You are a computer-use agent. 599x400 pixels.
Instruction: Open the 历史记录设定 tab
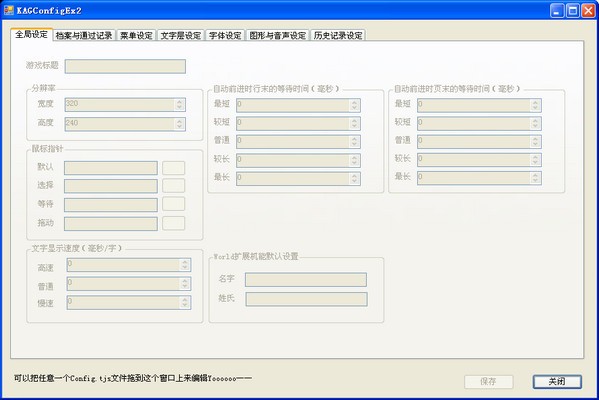coord(338,36)
